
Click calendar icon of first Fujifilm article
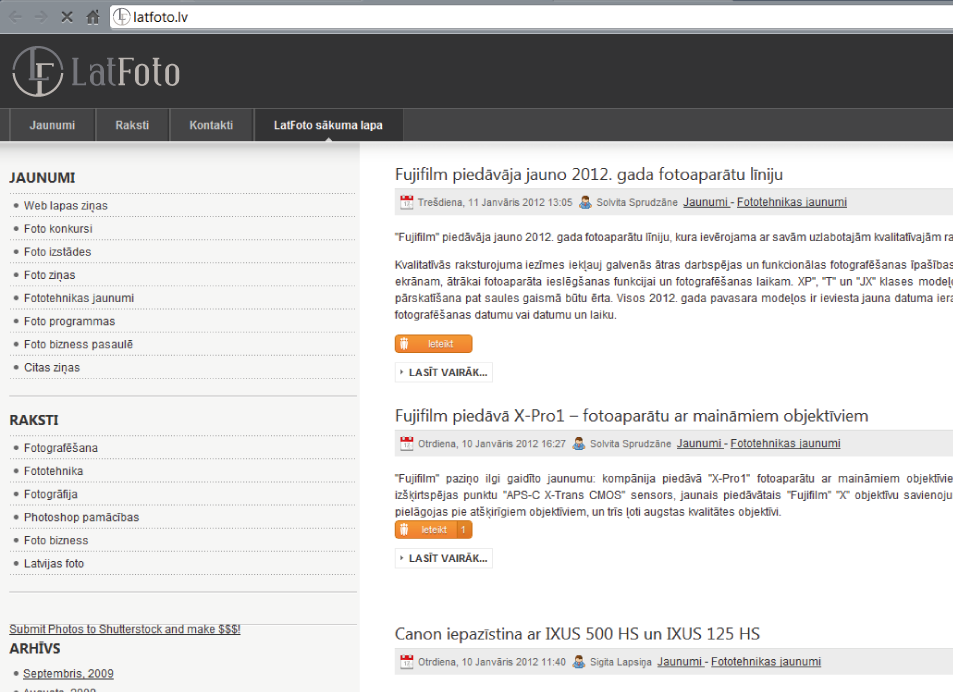[x=406, y=202]
